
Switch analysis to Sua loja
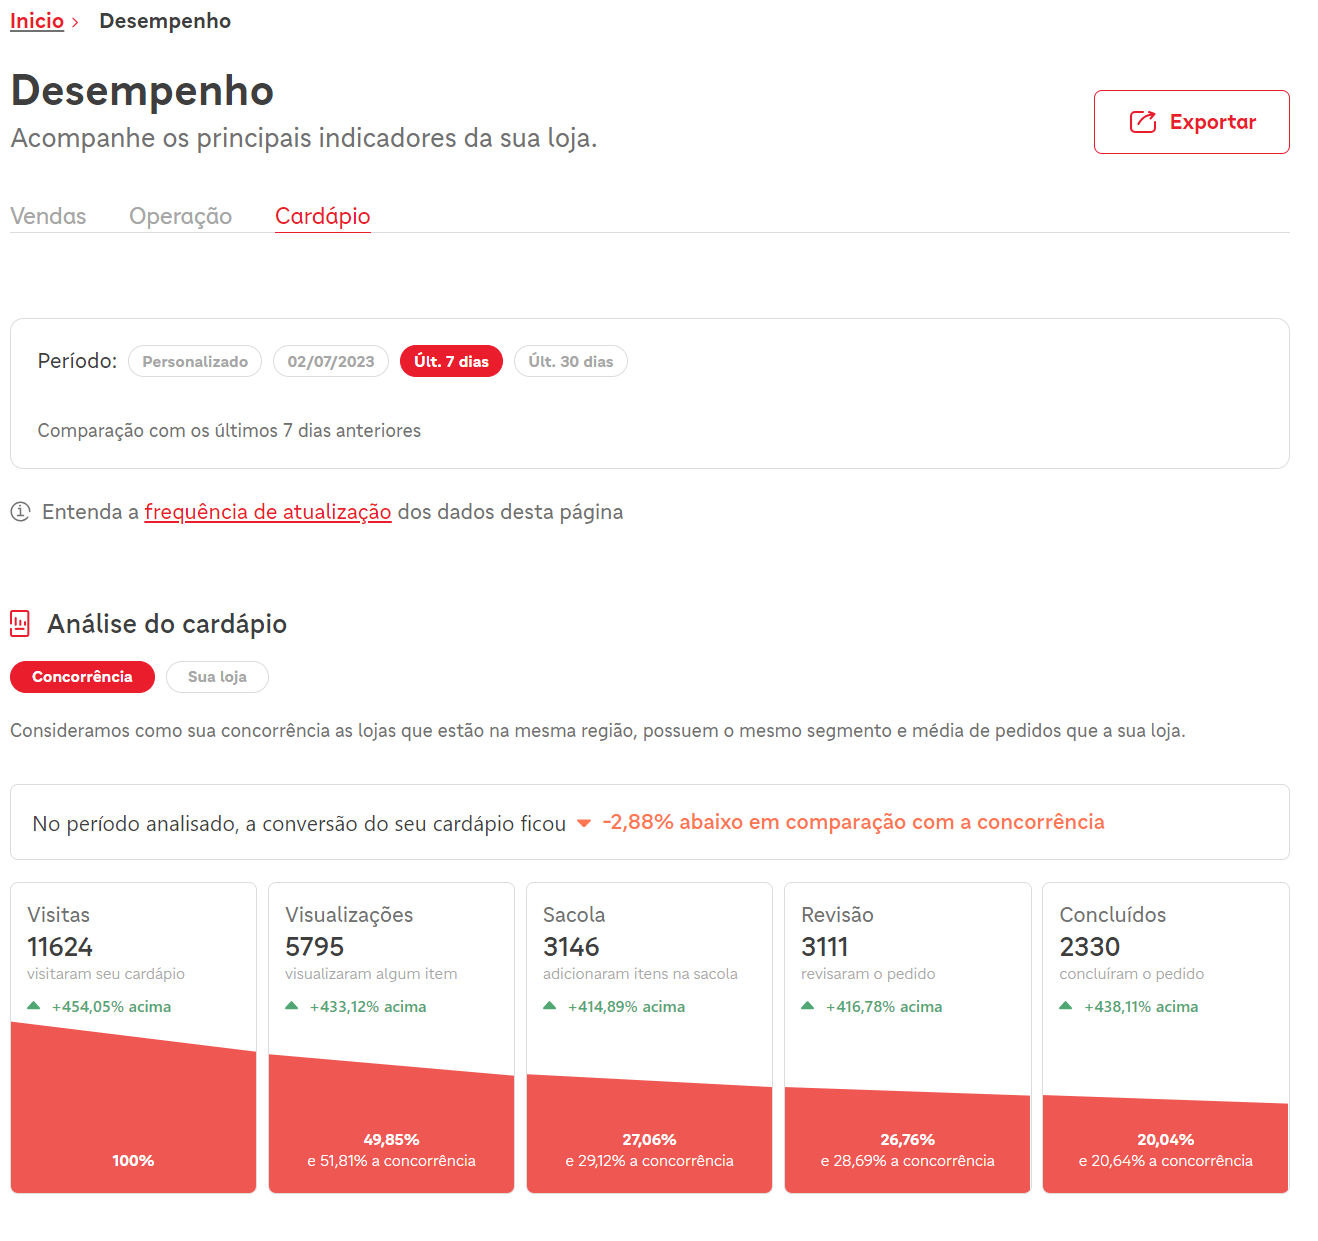217,677
